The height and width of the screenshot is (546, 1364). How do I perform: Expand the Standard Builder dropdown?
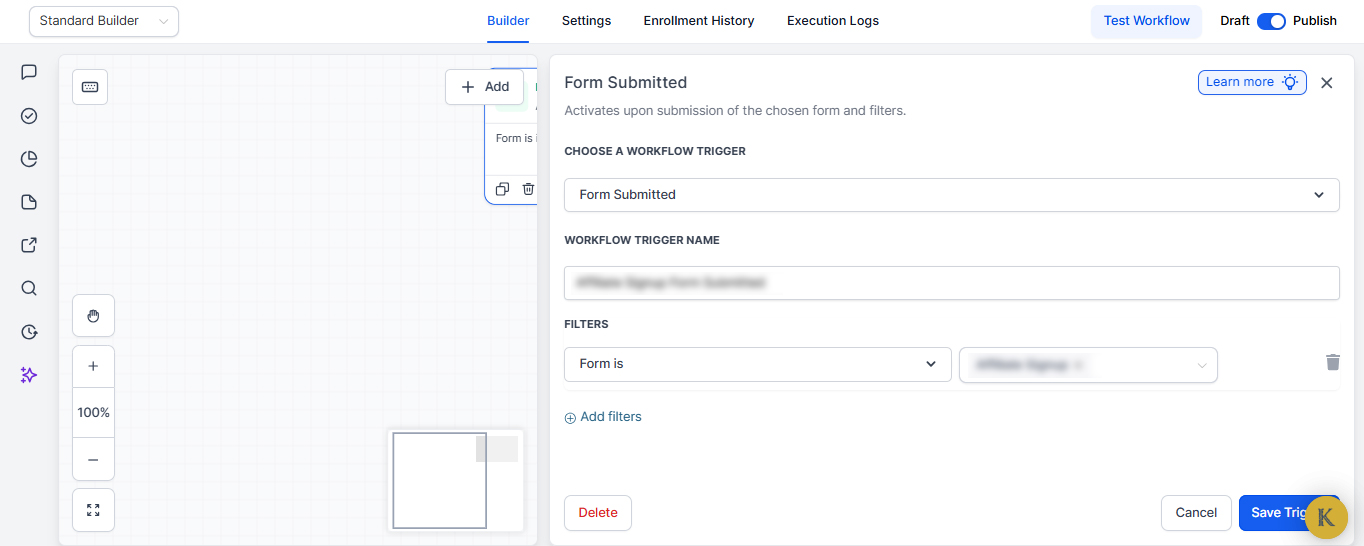click(x=104, y=21)
